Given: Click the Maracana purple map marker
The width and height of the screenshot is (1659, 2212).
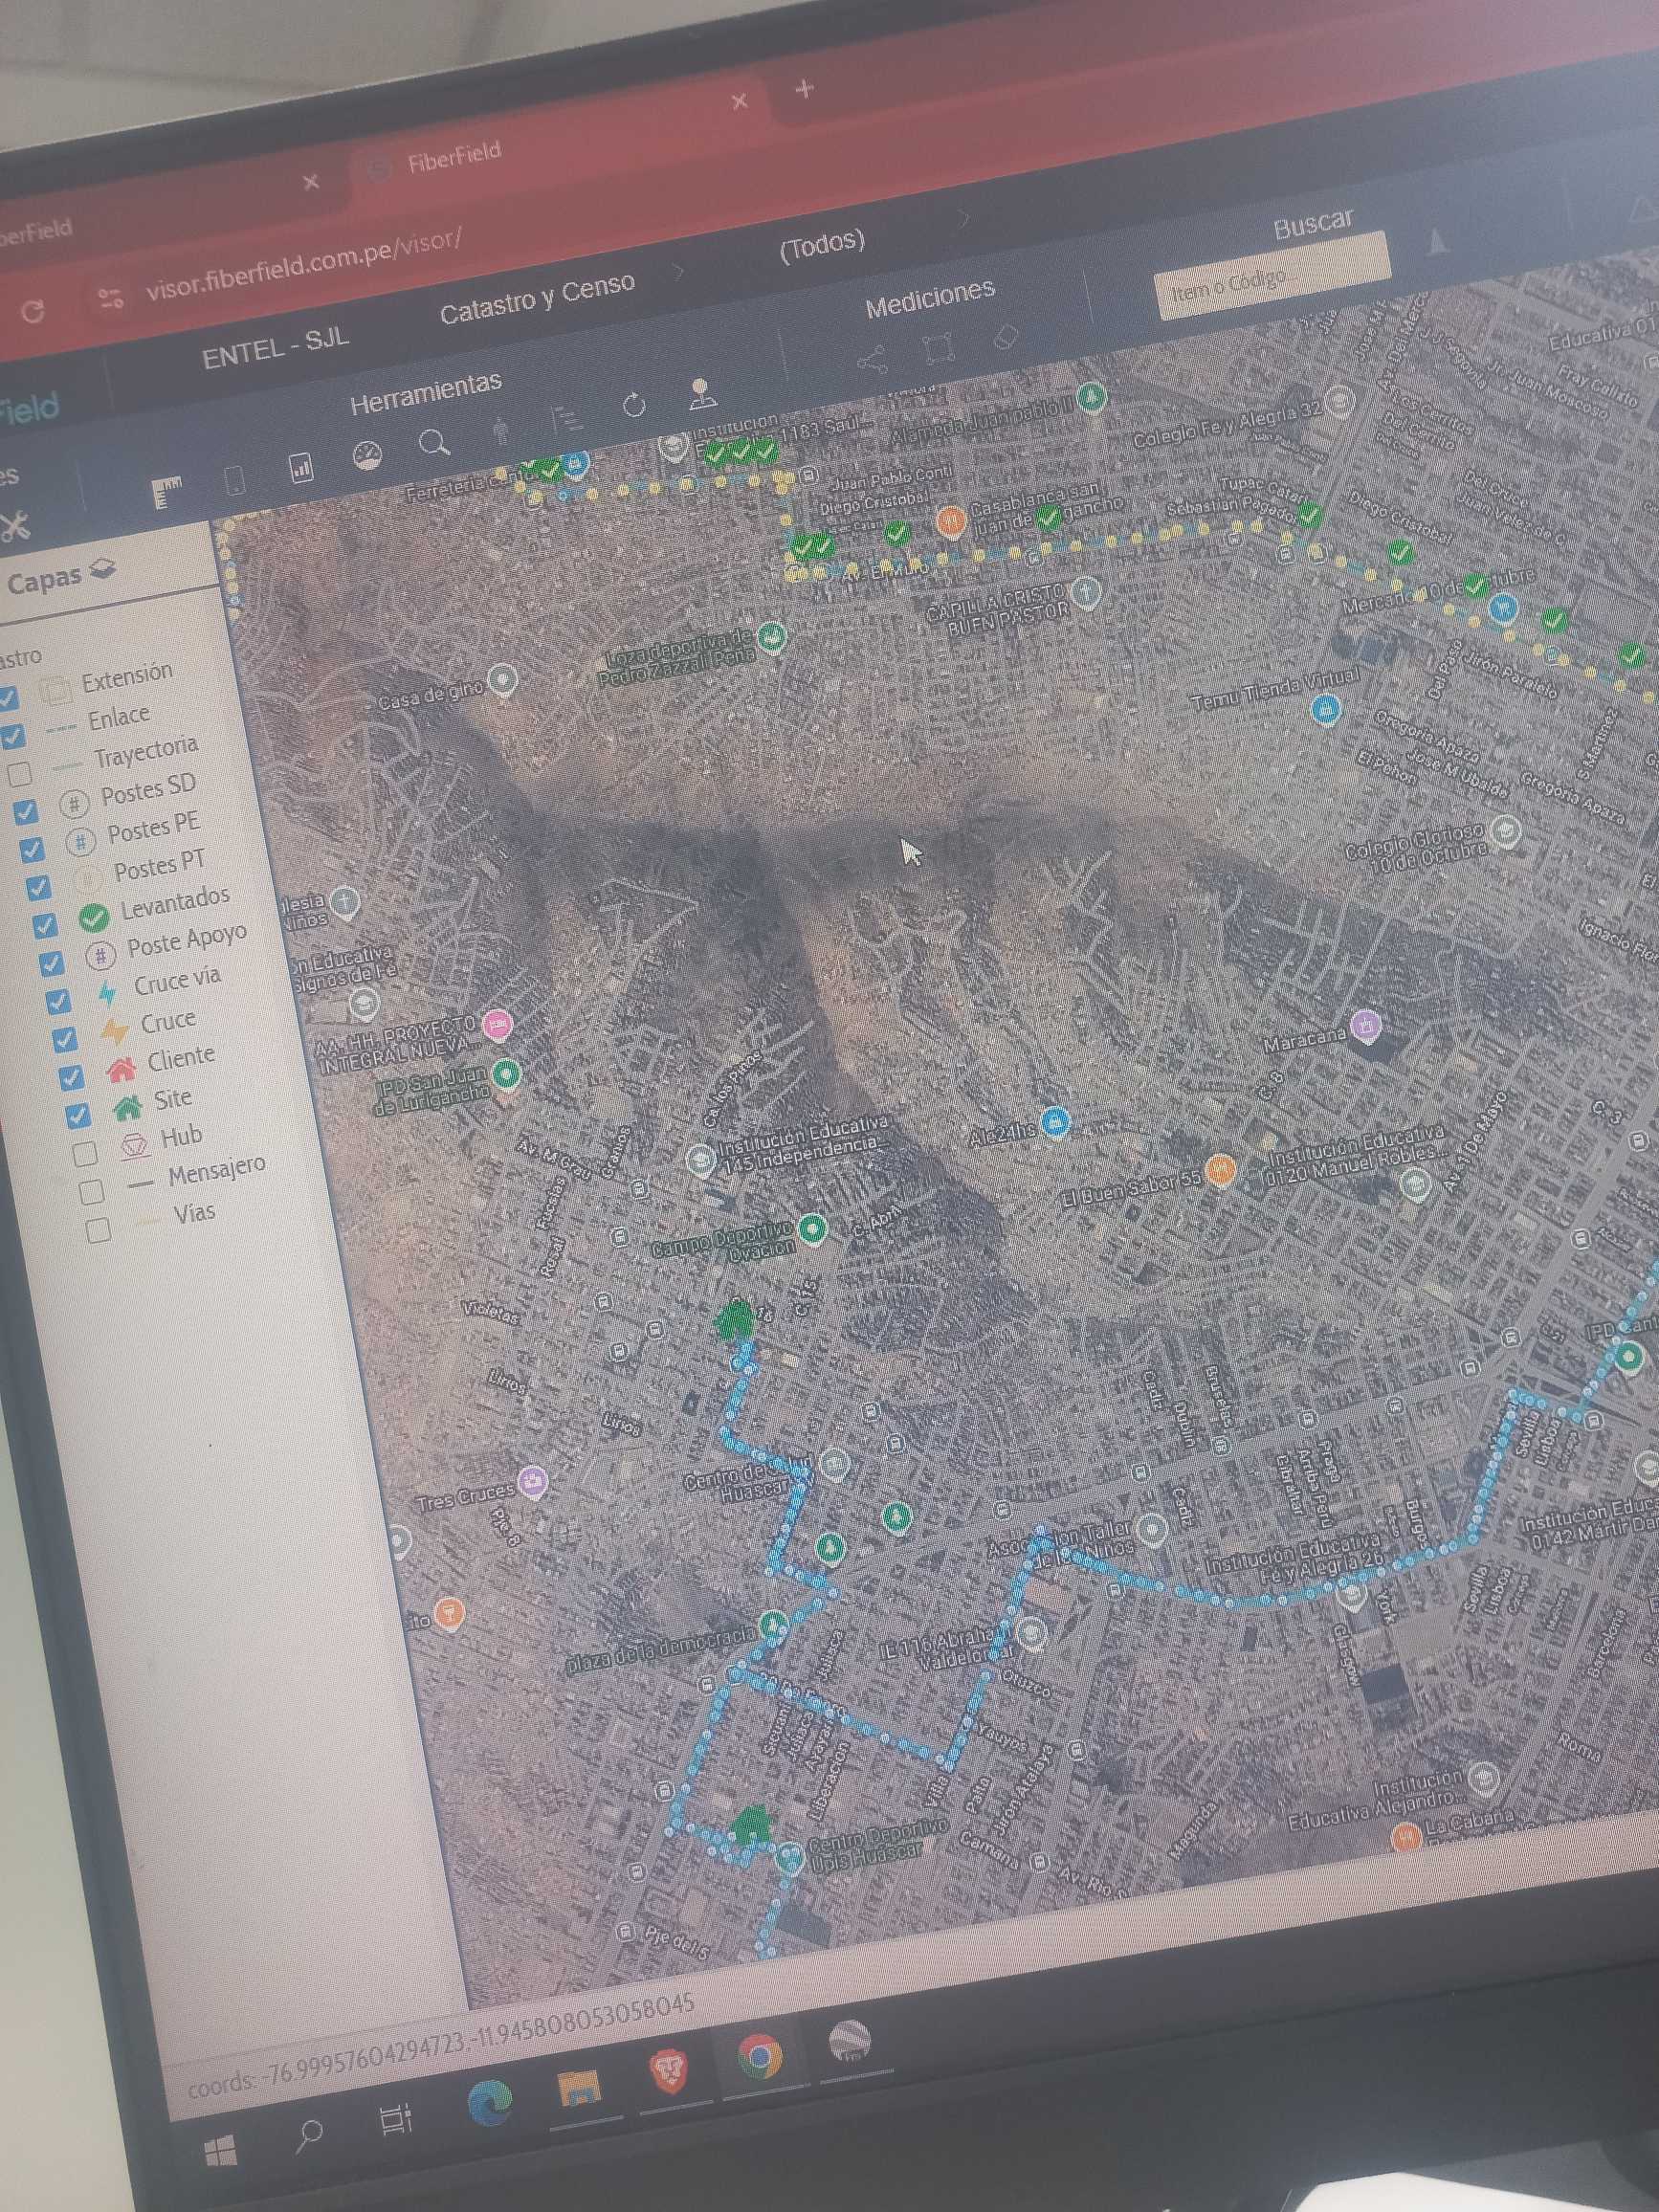Looking at the screenshot, I should point(1365,1025).
